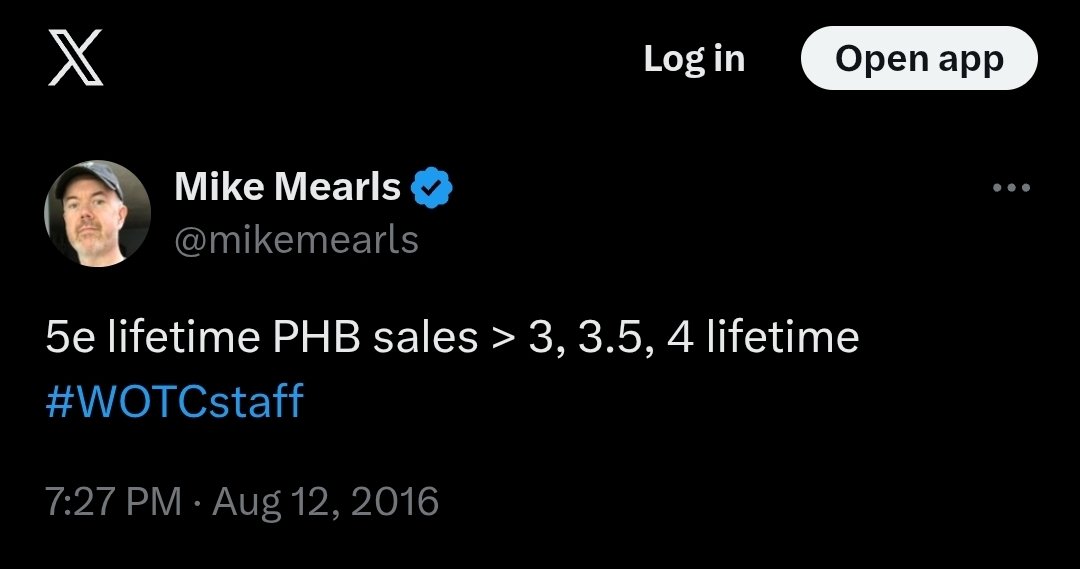
Task: Click the X logo icon
Action: (75, 59)
